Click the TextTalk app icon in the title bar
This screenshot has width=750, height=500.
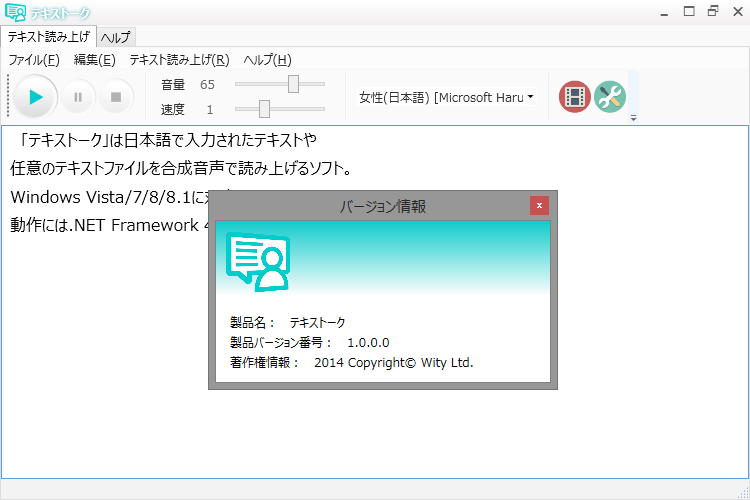[15, 12]
